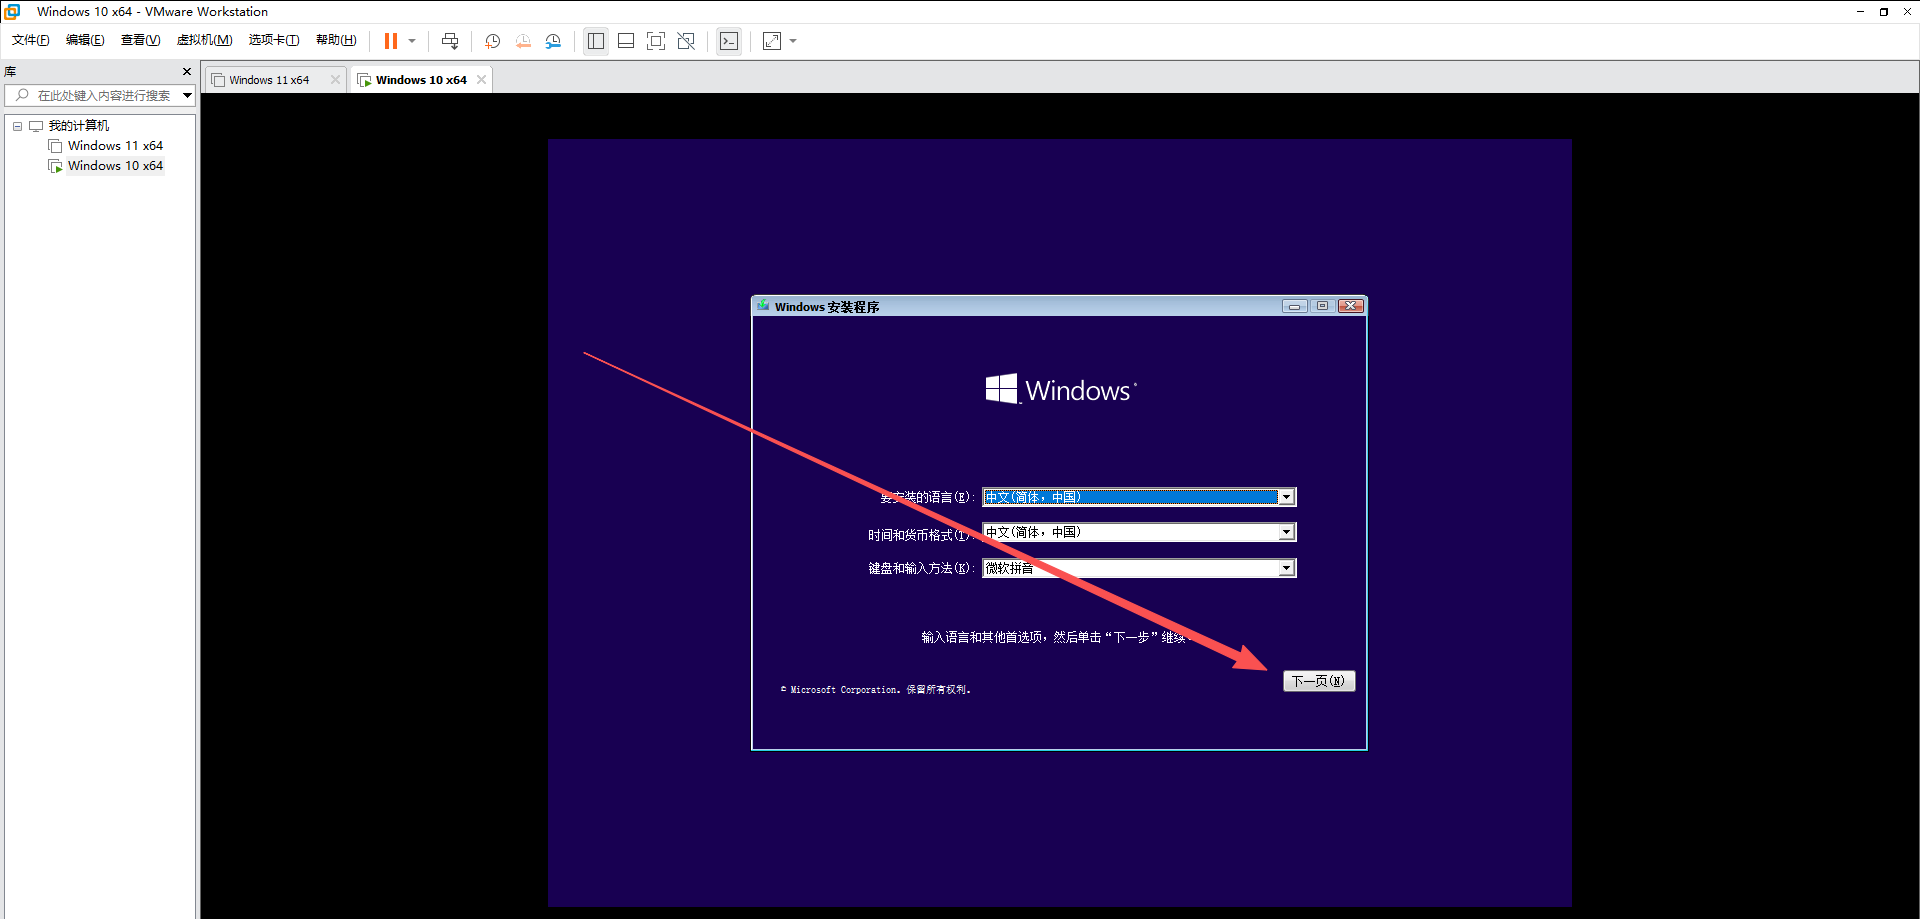This screenshot has height=919, width=1920.
Task: Open the 虚拟机(M) menu
Action: pos(204,40)
